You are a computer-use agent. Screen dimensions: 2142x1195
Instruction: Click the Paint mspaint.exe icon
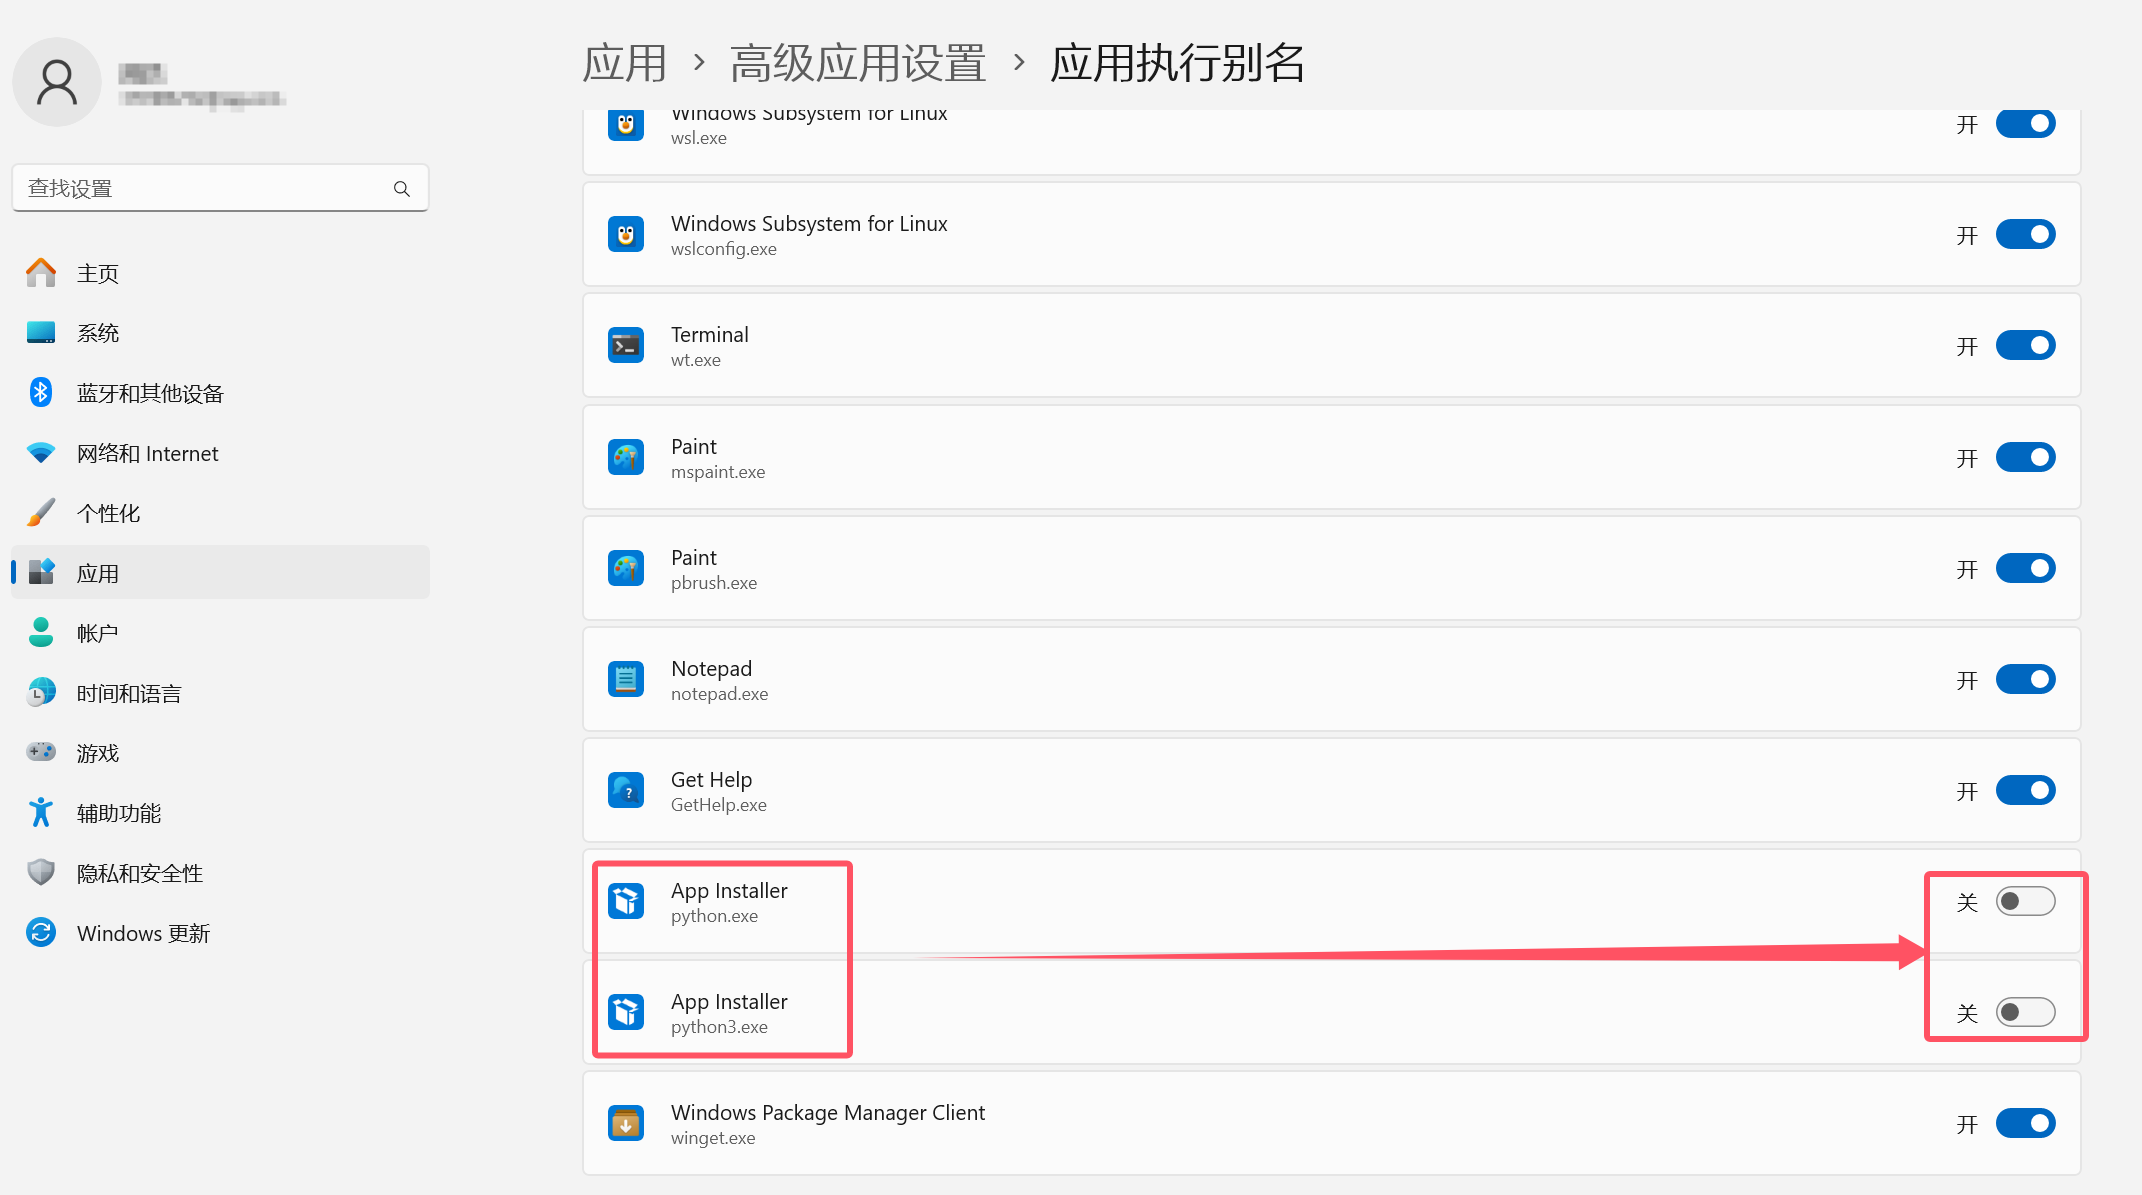[x=626, y=458]
